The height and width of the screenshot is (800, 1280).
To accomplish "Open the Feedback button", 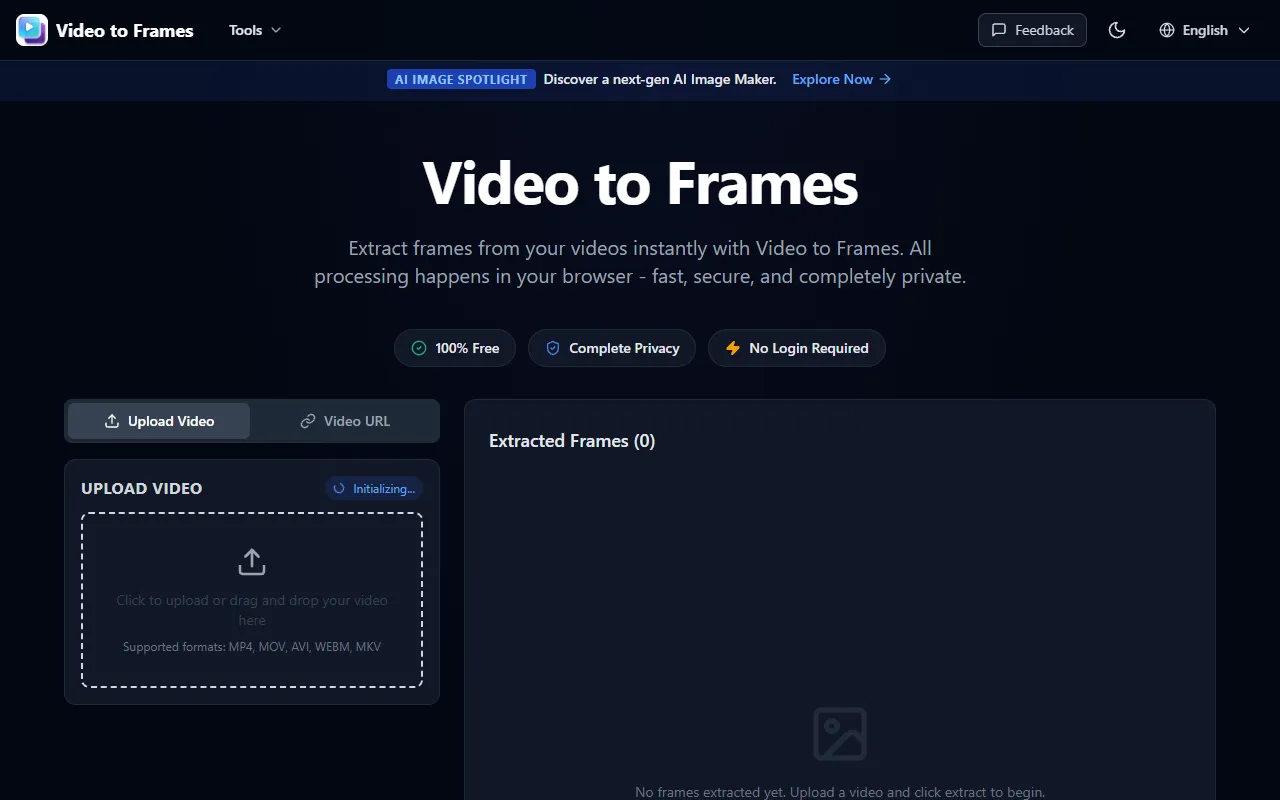I will tap(1032, 30).
